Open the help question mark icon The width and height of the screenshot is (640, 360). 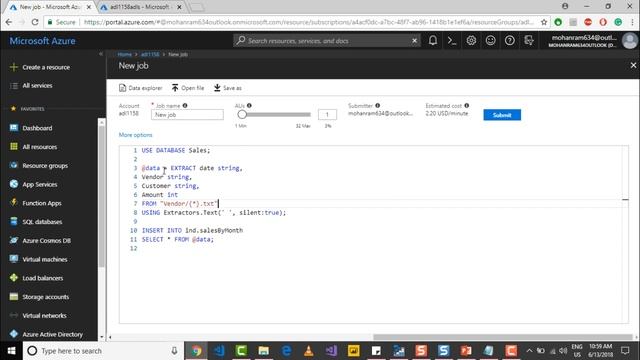point(509,40)
